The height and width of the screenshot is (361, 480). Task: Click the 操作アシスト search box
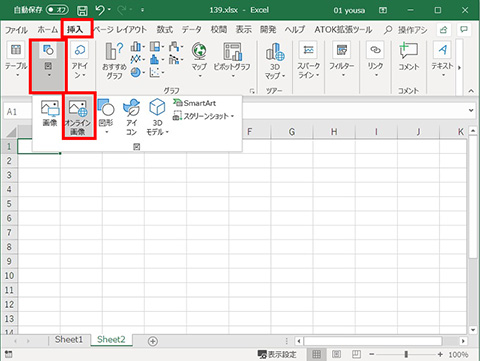(x=406, y=30)
